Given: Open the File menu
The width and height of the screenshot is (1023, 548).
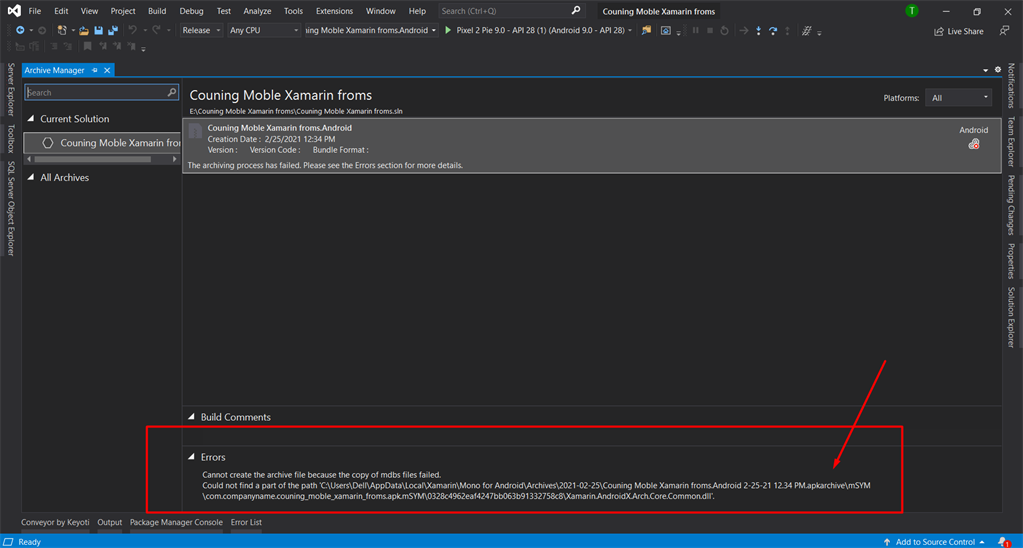Looking at the screenshot, I should pos(35,11).
